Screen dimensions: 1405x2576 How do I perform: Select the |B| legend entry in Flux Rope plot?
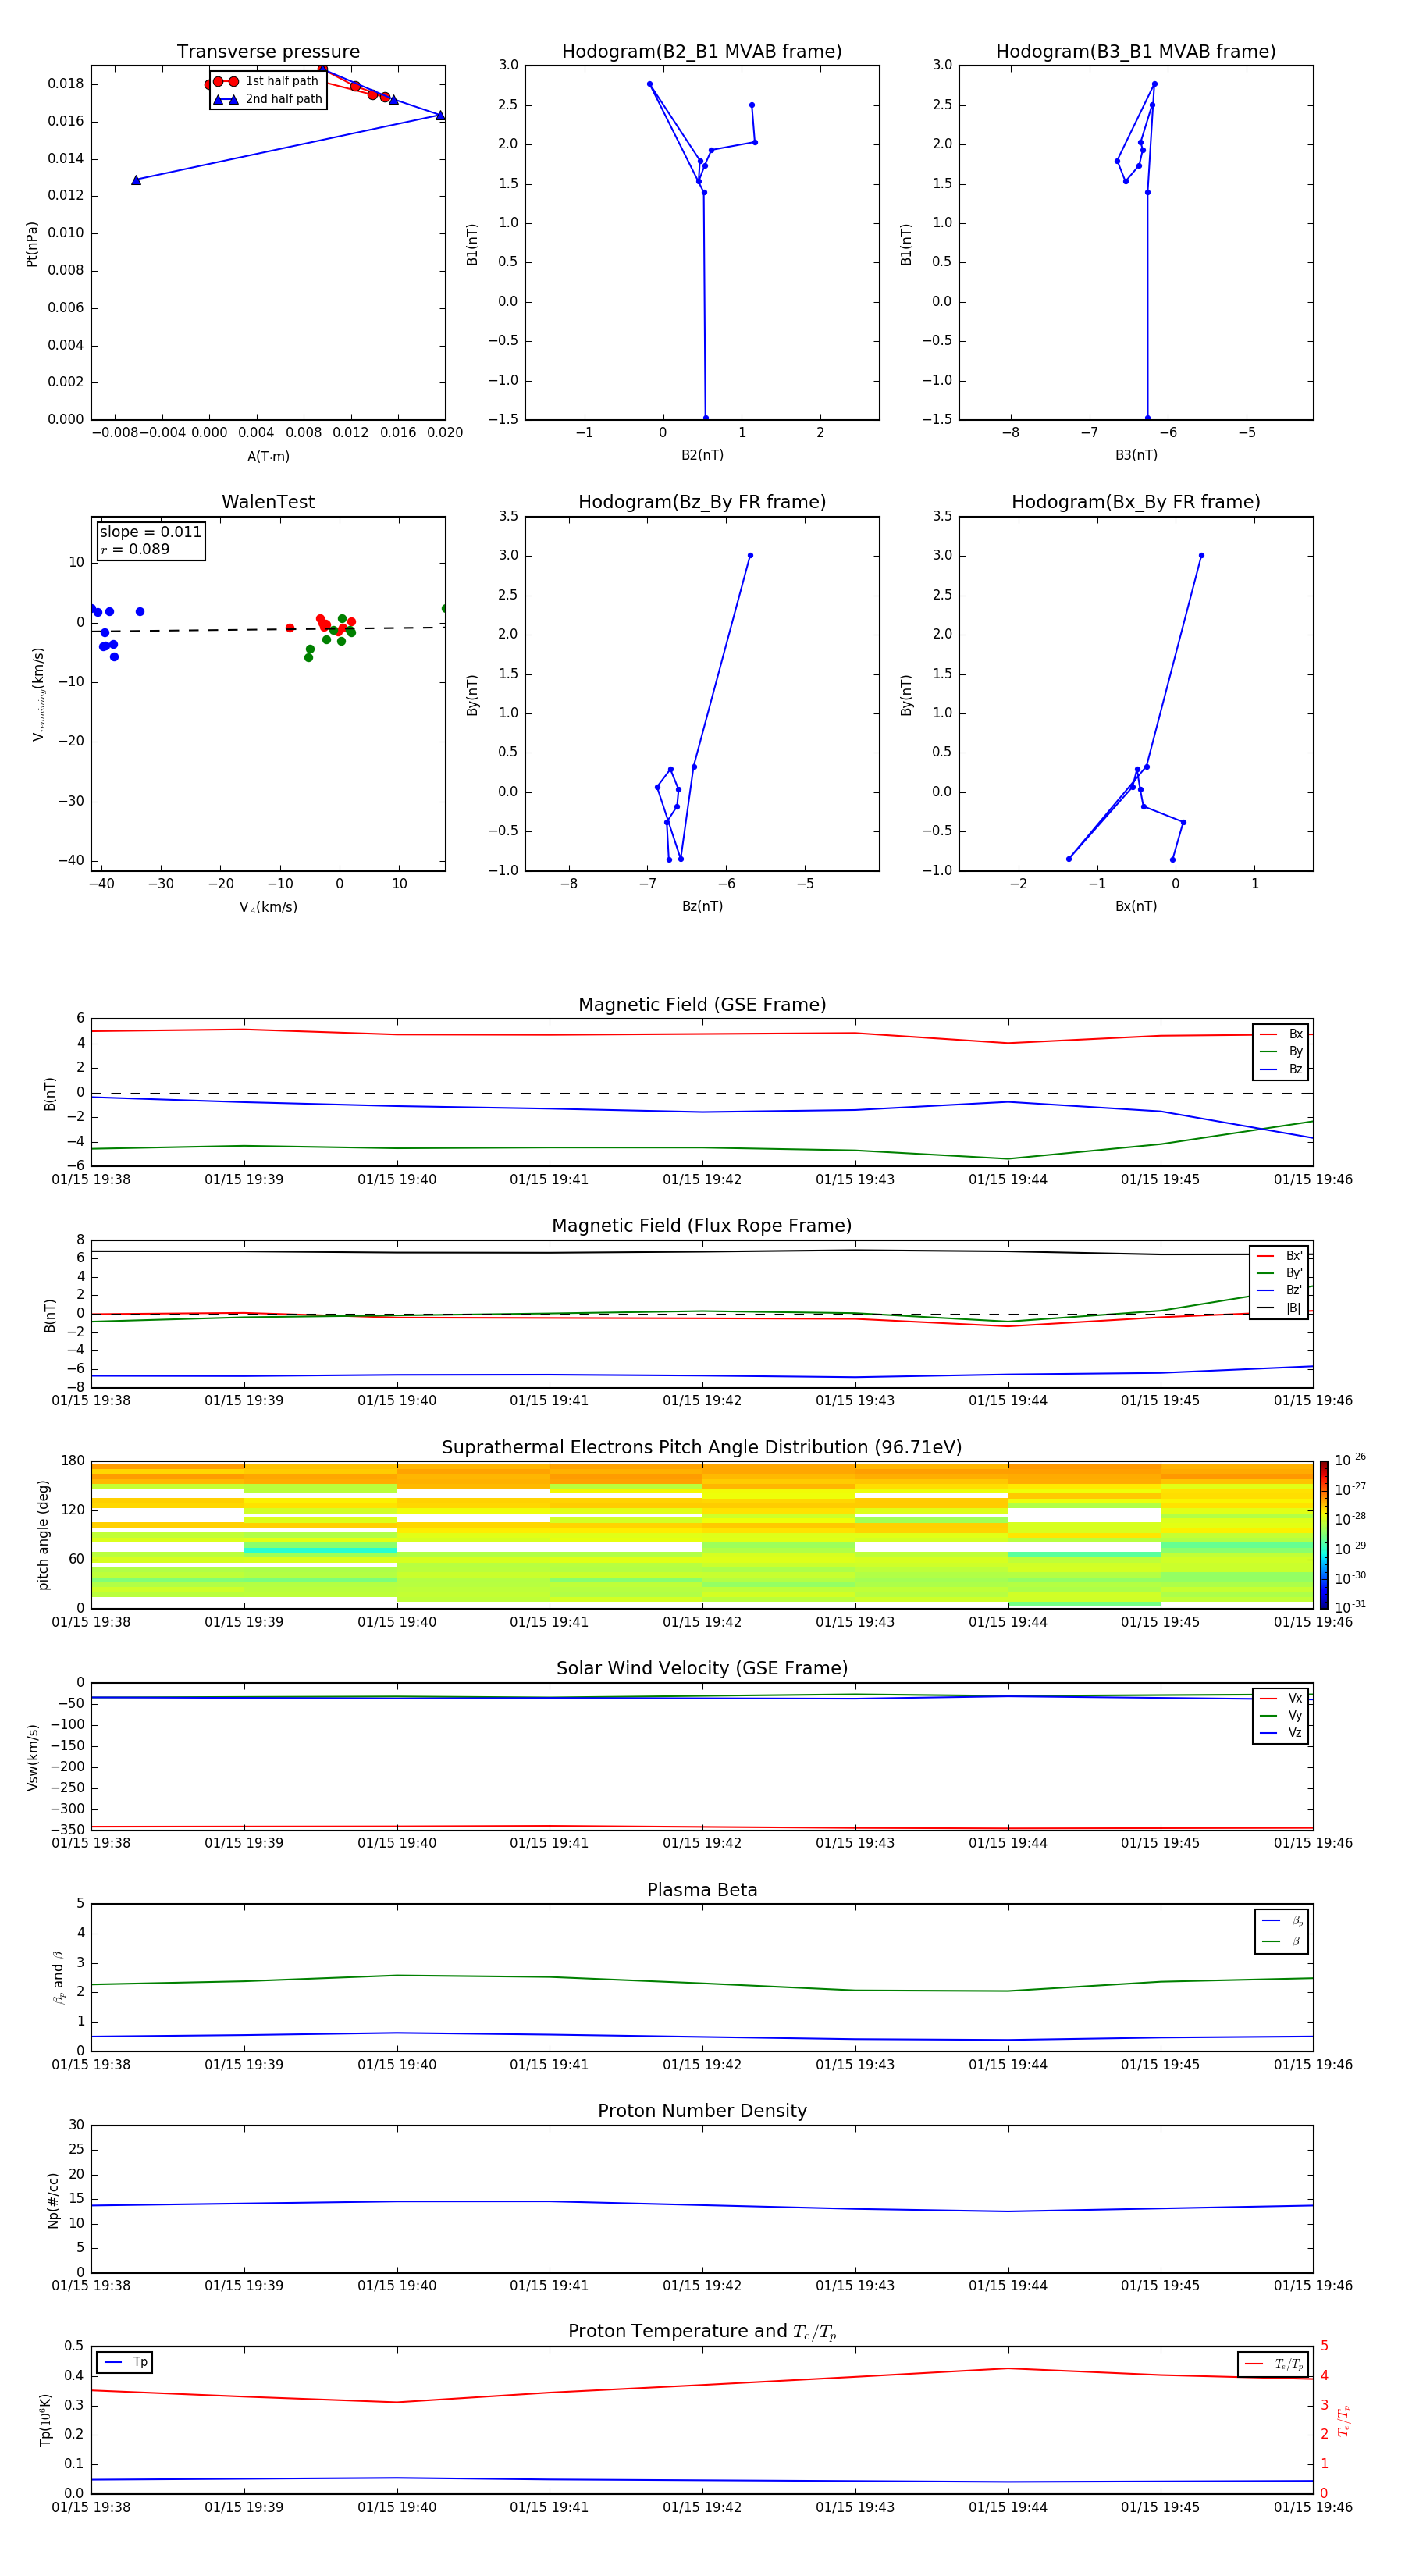[1280, 1308]
